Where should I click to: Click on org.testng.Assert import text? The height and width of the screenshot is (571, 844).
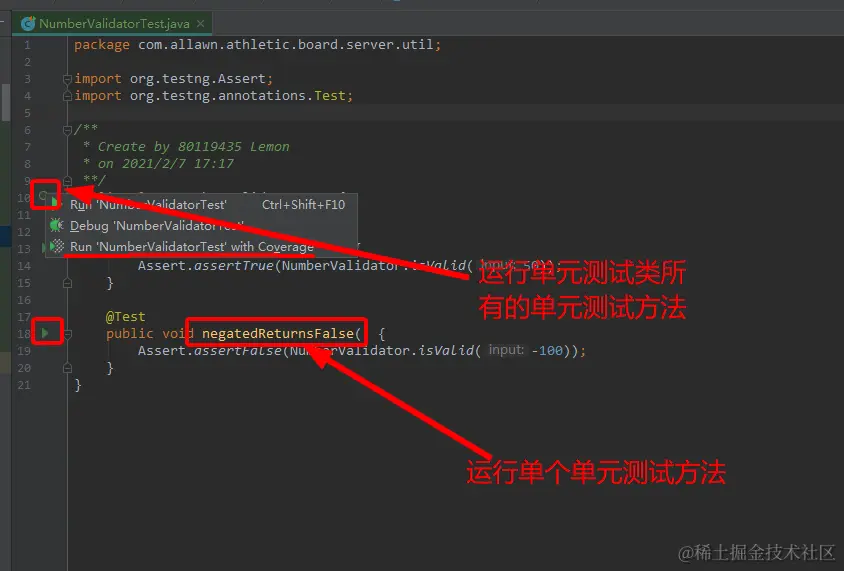(x=198, y=79)
